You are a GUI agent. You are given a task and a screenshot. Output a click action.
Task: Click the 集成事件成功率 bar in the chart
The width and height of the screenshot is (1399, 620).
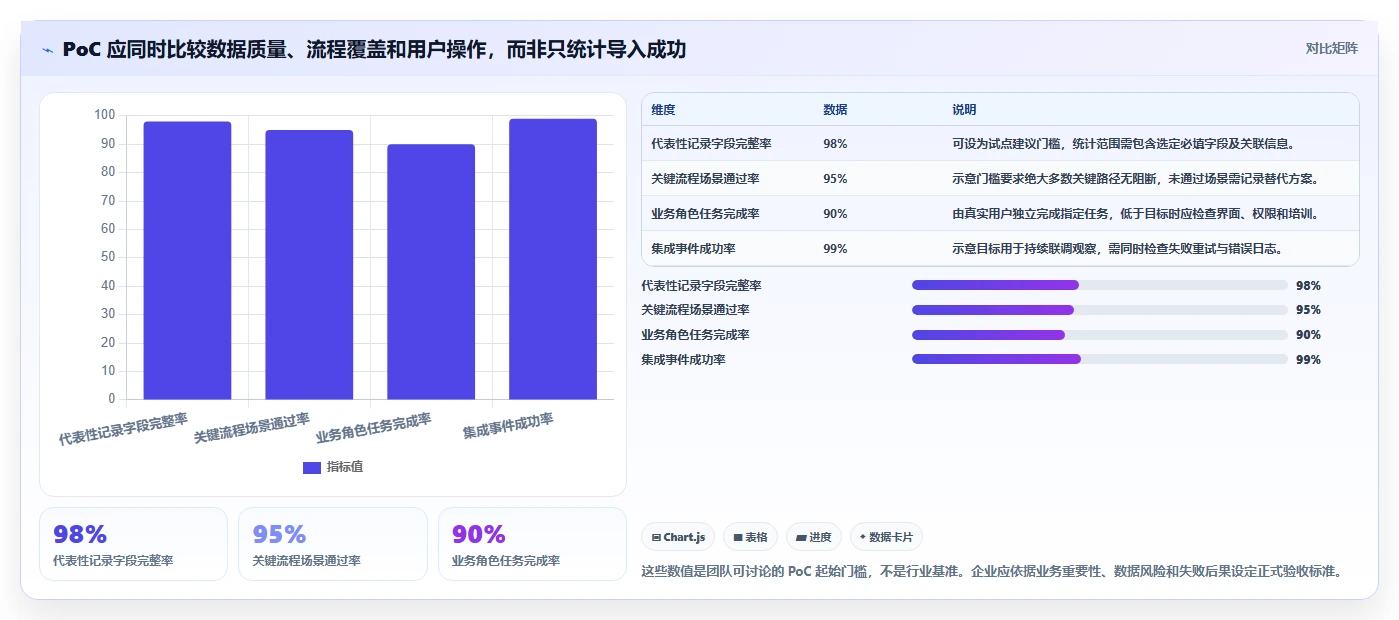pyautogui.click(x=553, y=259)
